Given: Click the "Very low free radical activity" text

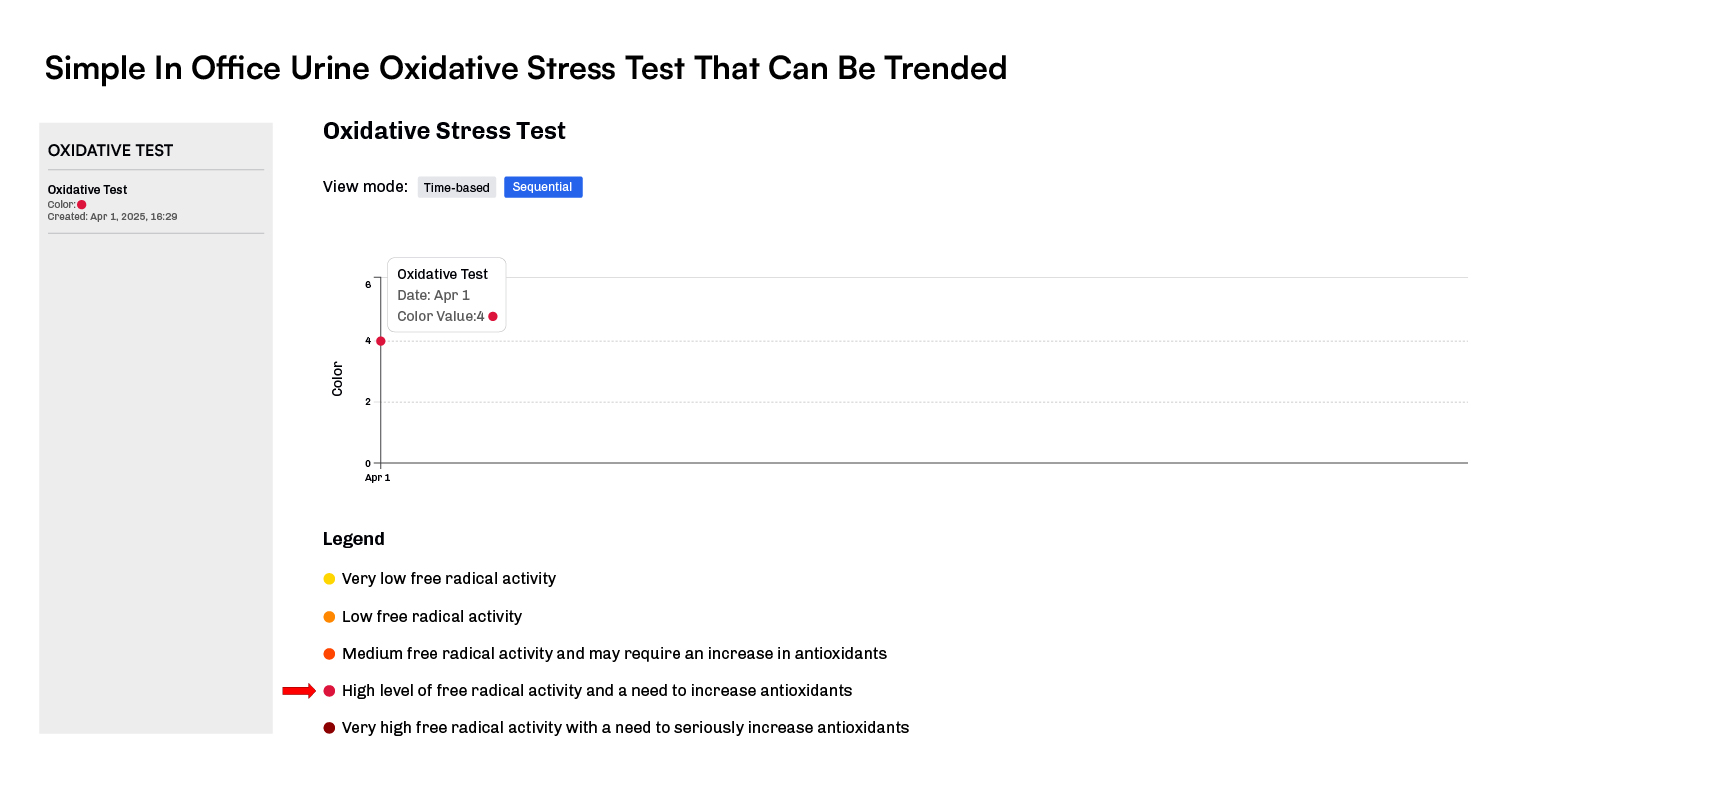Looking at the screenshot, I should [x=448, y=579].
